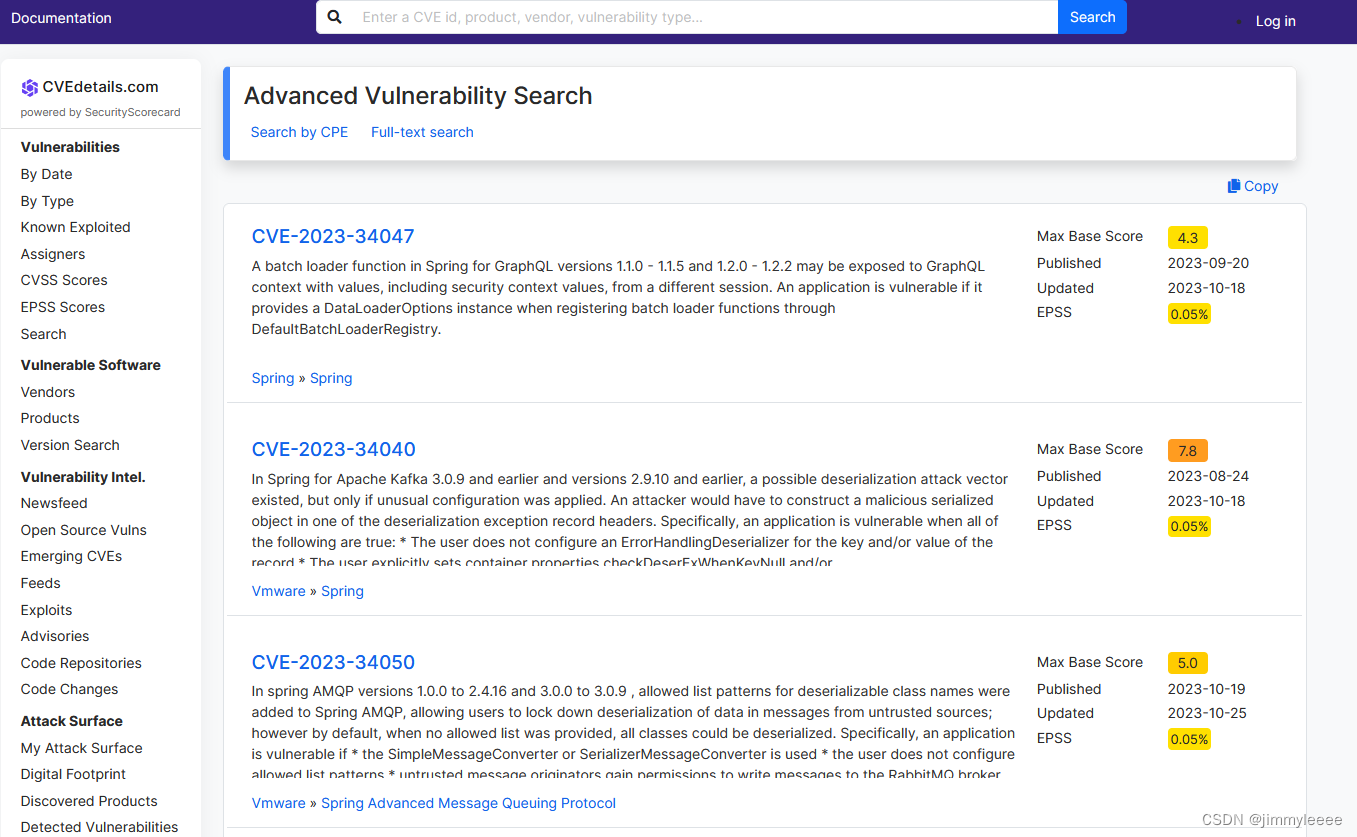The image size is (1357, 837).
Task: Click Spring Advanced Message Queuing Protocol link
Action: tap(468, 803)
